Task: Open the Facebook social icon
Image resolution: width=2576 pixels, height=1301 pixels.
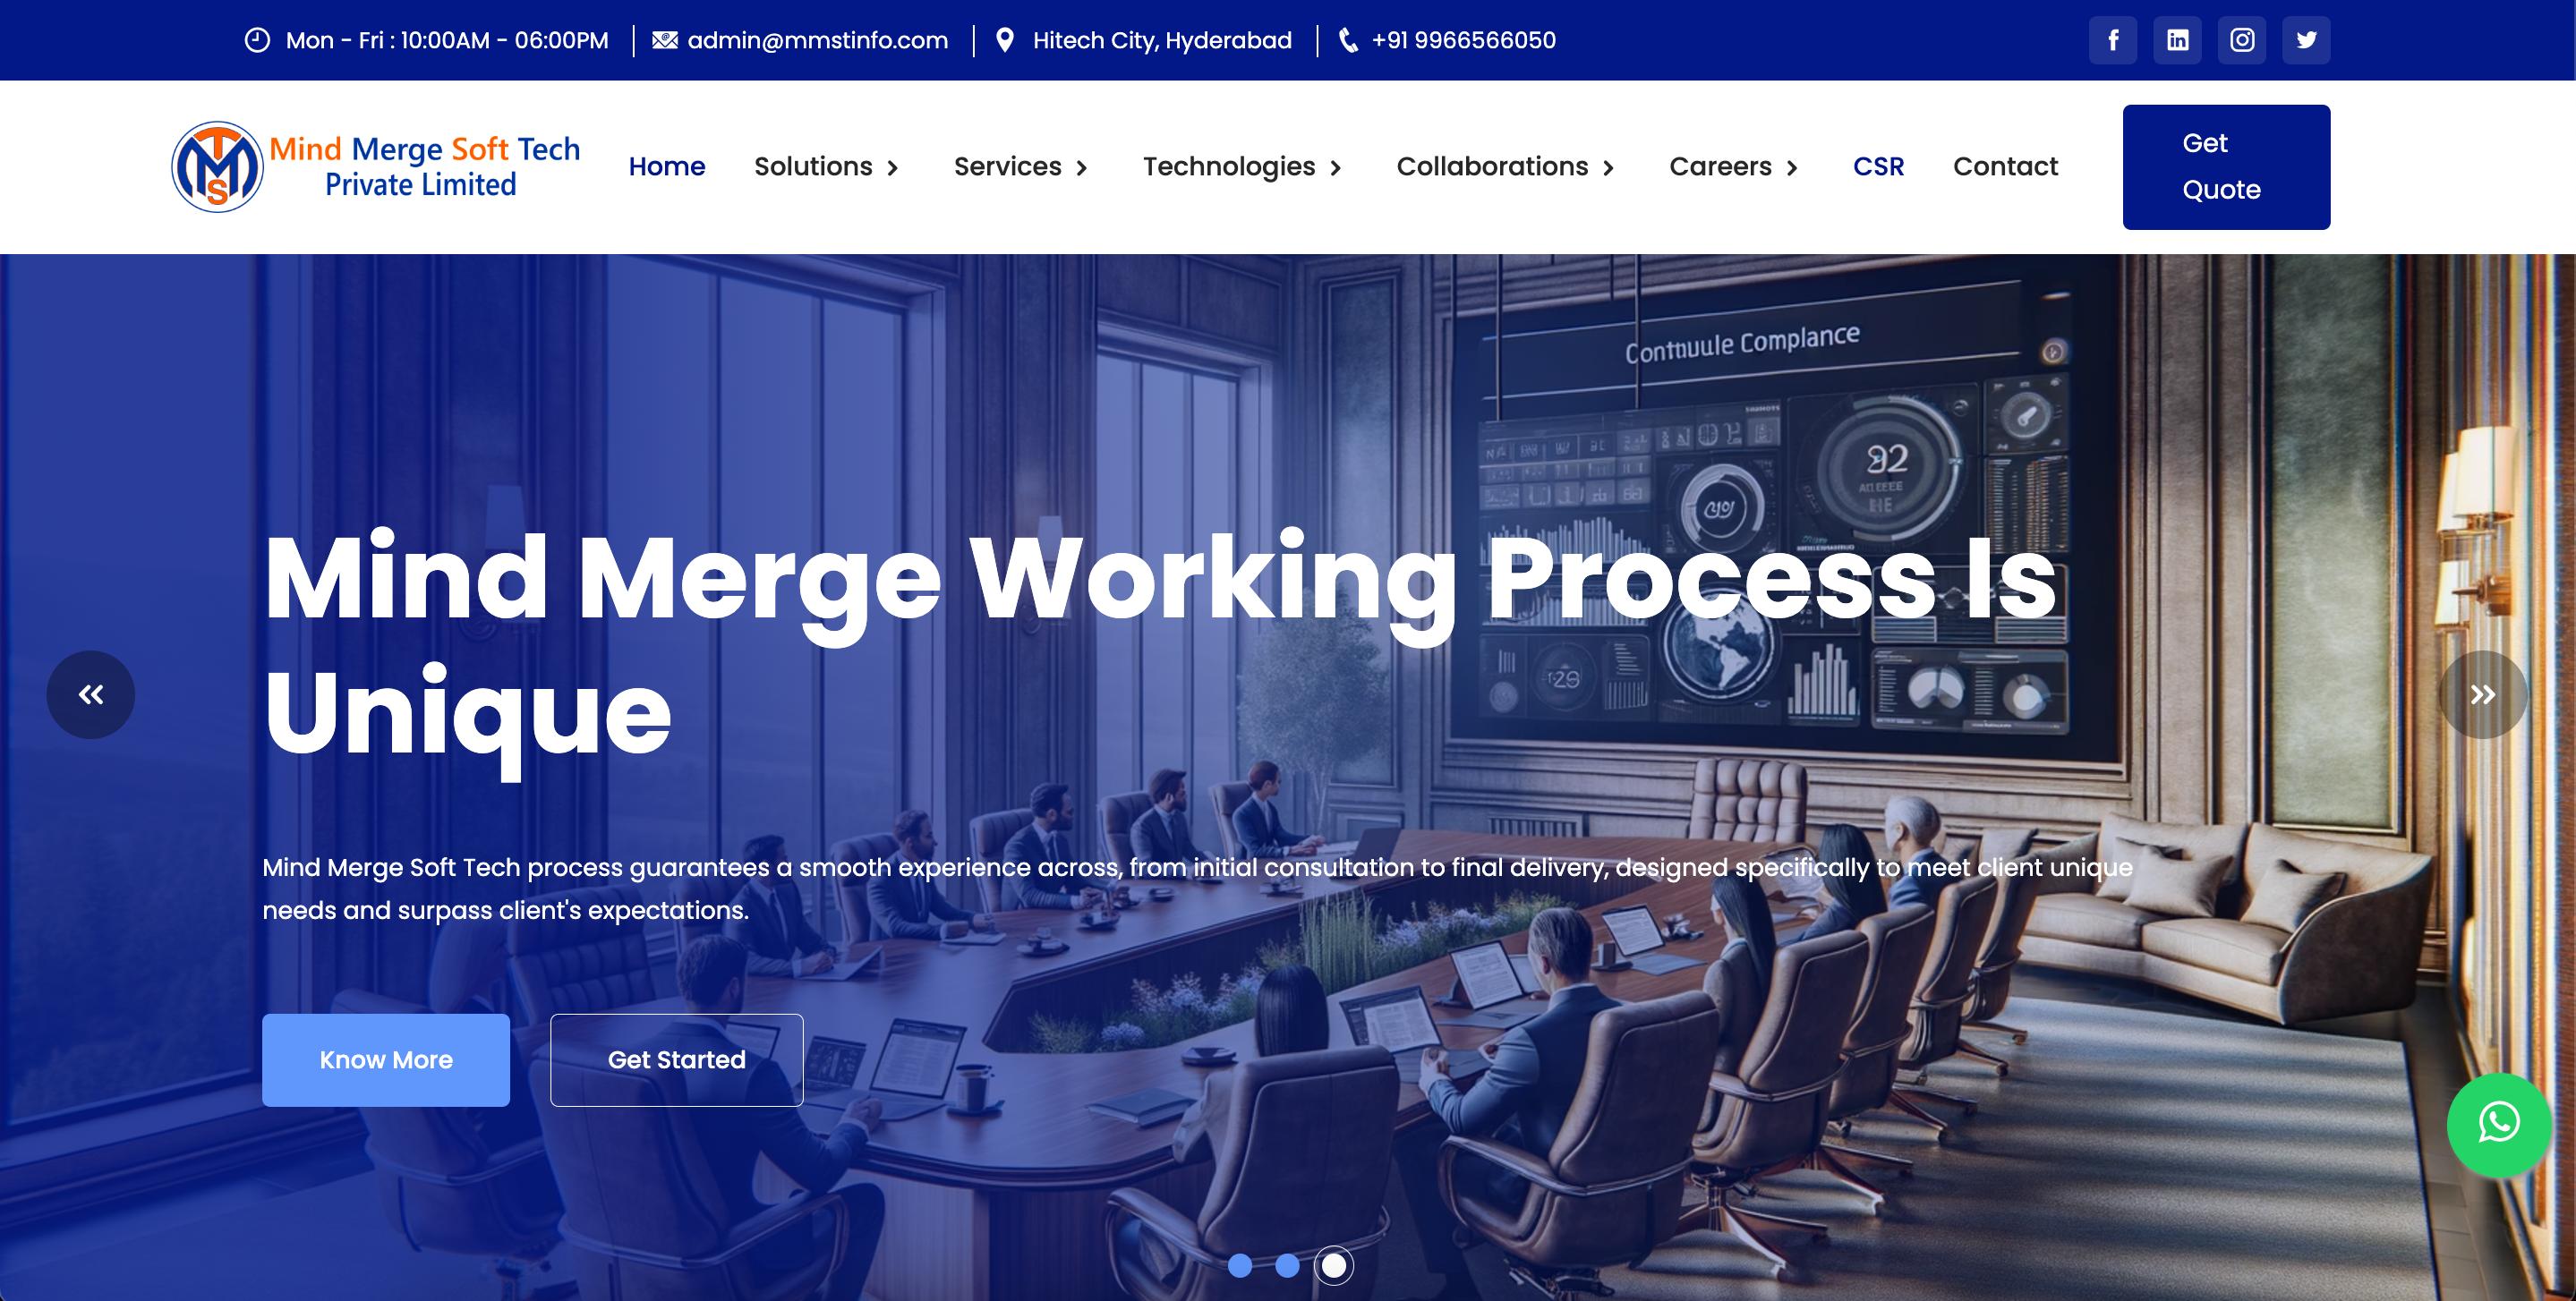Action: [x=2112, y=40]
